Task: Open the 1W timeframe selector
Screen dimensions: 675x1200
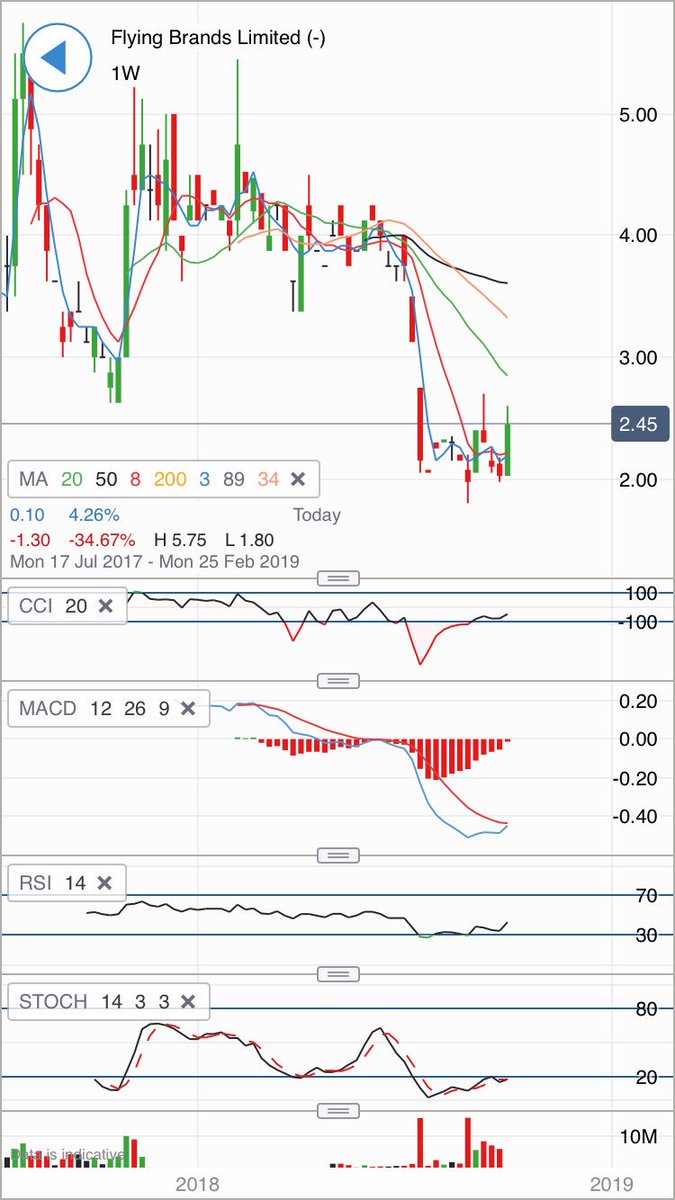Action: tap(124, 73)
